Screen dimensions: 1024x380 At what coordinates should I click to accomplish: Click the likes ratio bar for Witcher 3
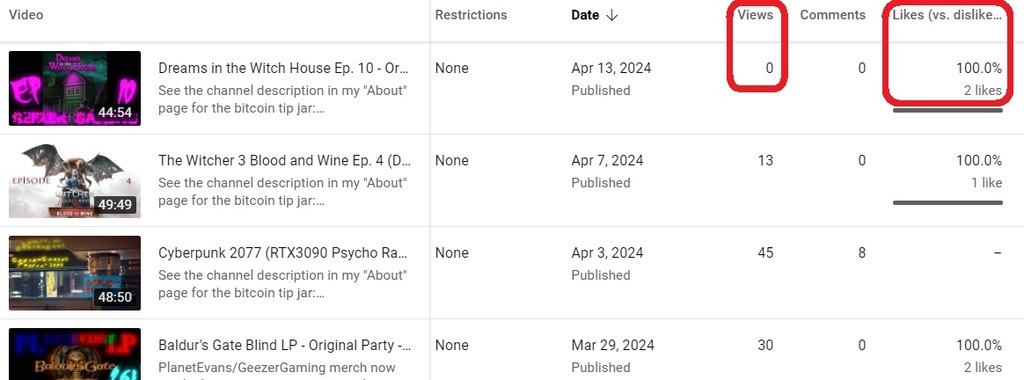[948, 202]
